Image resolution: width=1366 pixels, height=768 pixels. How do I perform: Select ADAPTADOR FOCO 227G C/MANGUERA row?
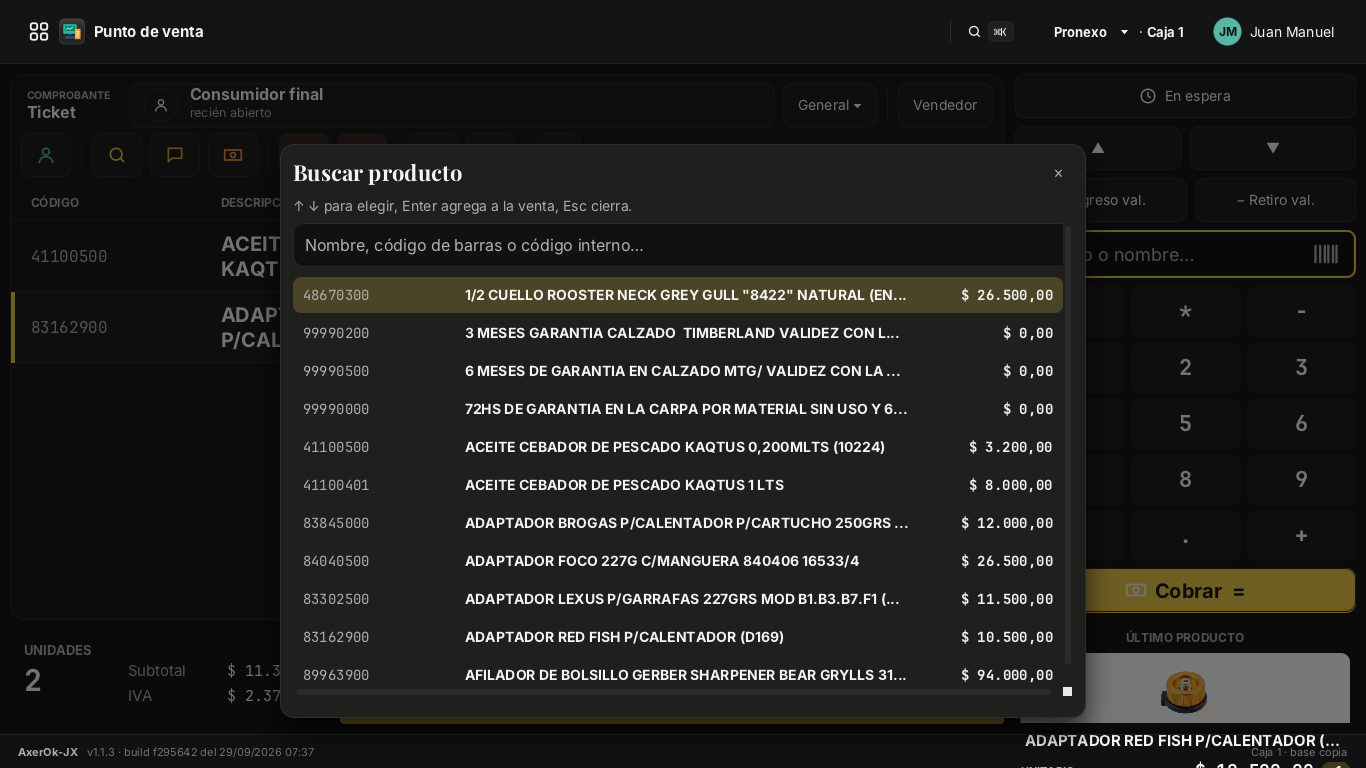tap(678, 561)
